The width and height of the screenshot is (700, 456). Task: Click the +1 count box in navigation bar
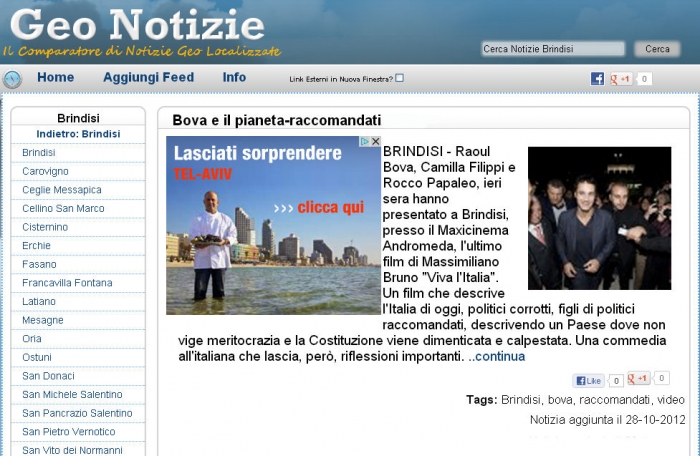(x=644, y=79)
